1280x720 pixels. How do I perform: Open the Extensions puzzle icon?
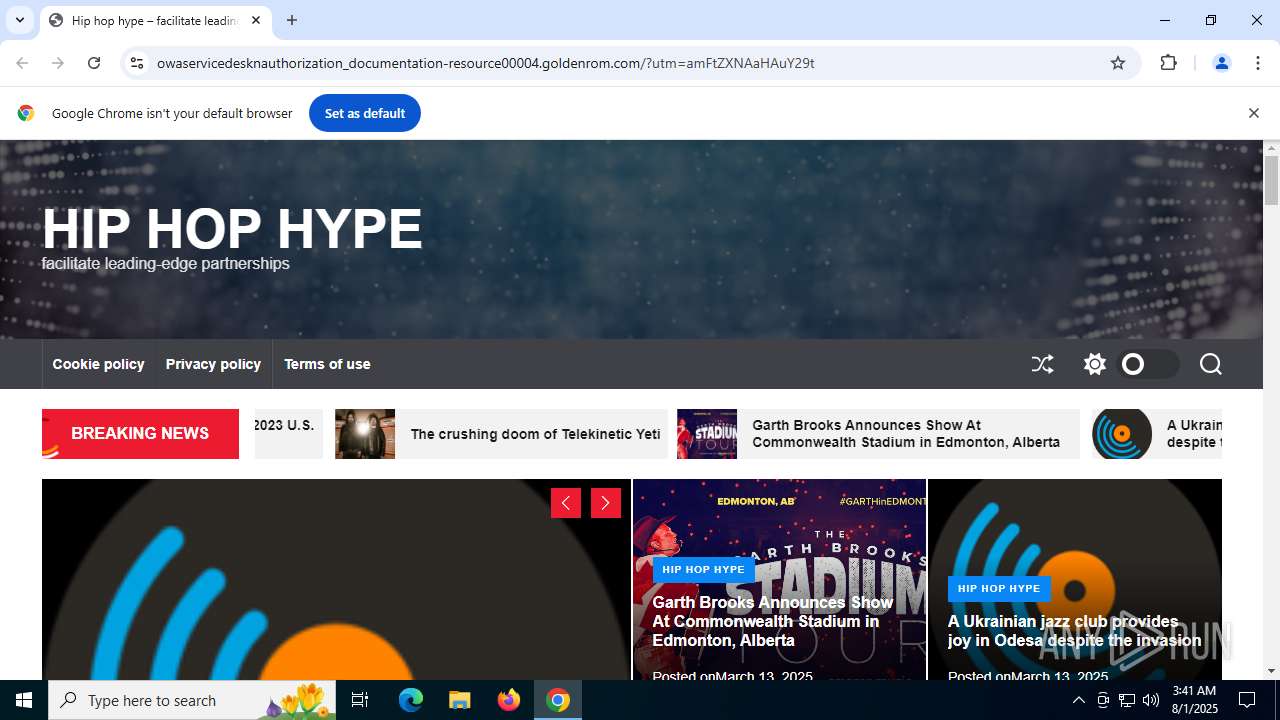(1168, 63)
